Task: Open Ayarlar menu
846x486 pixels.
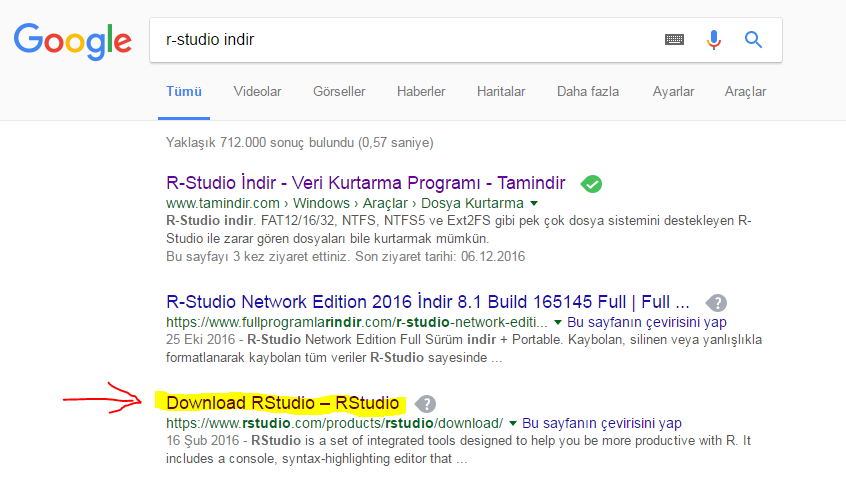Action: tap(673, 92)
